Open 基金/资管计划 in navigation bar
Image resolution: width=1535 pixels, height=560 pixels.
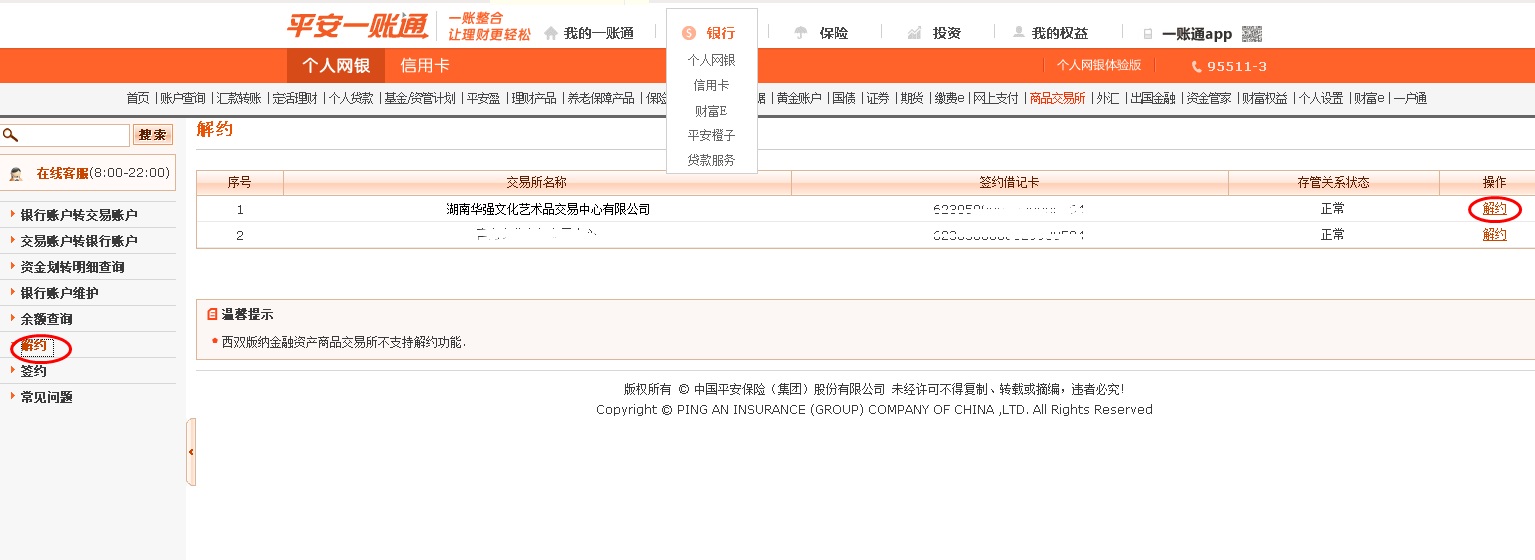[420, 98]
